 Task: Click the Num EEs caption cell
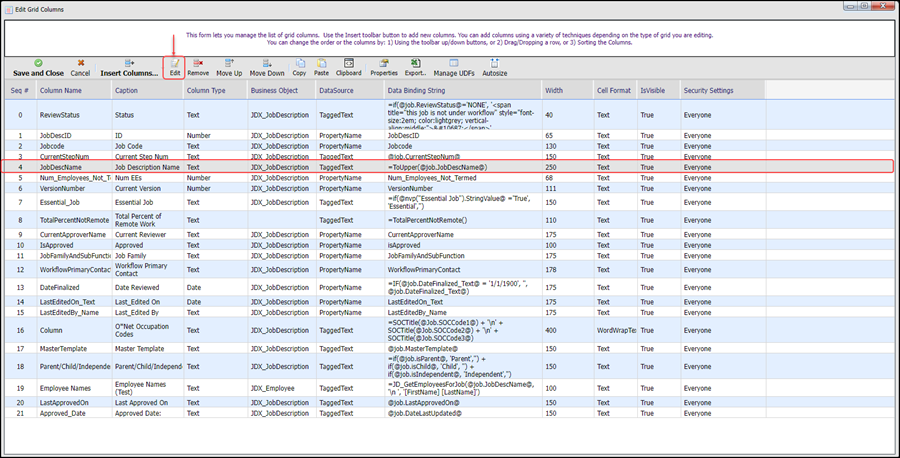point(148,178)
